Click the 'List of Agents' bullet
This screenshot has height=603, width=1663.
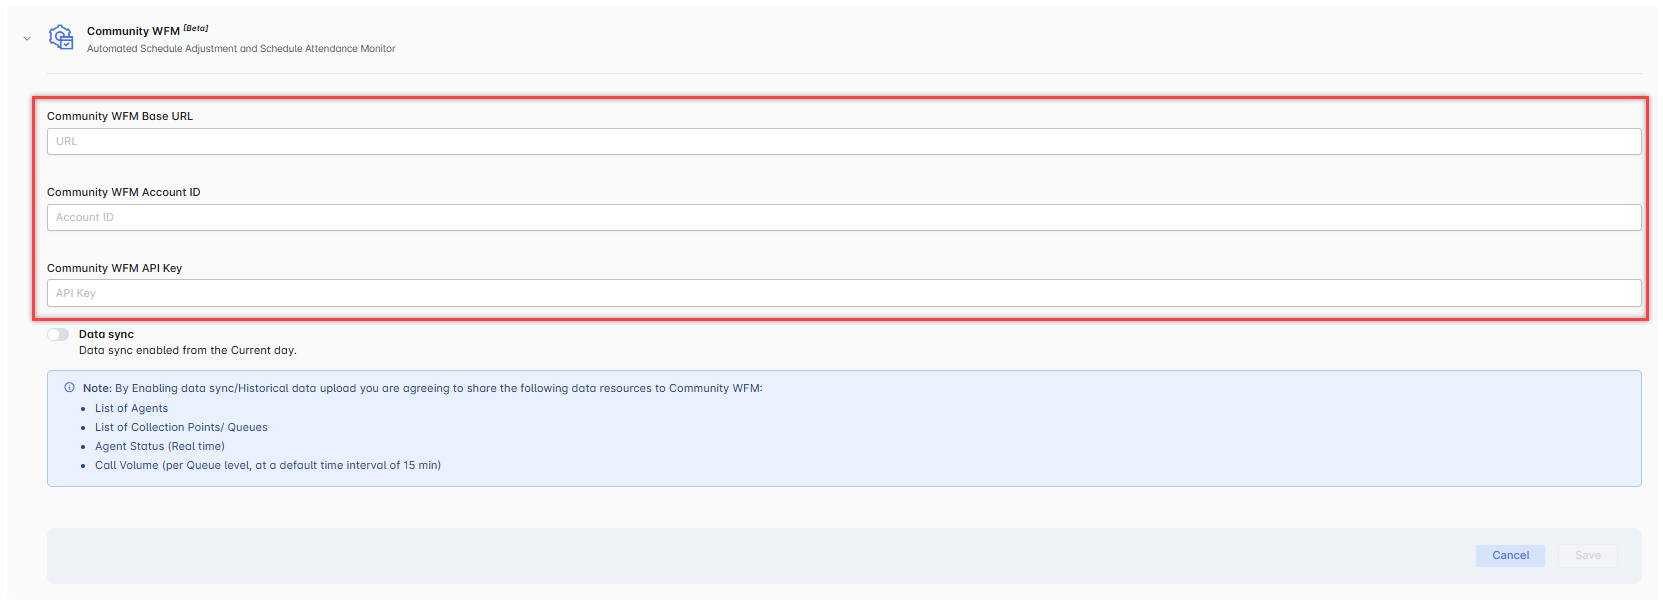131,408
